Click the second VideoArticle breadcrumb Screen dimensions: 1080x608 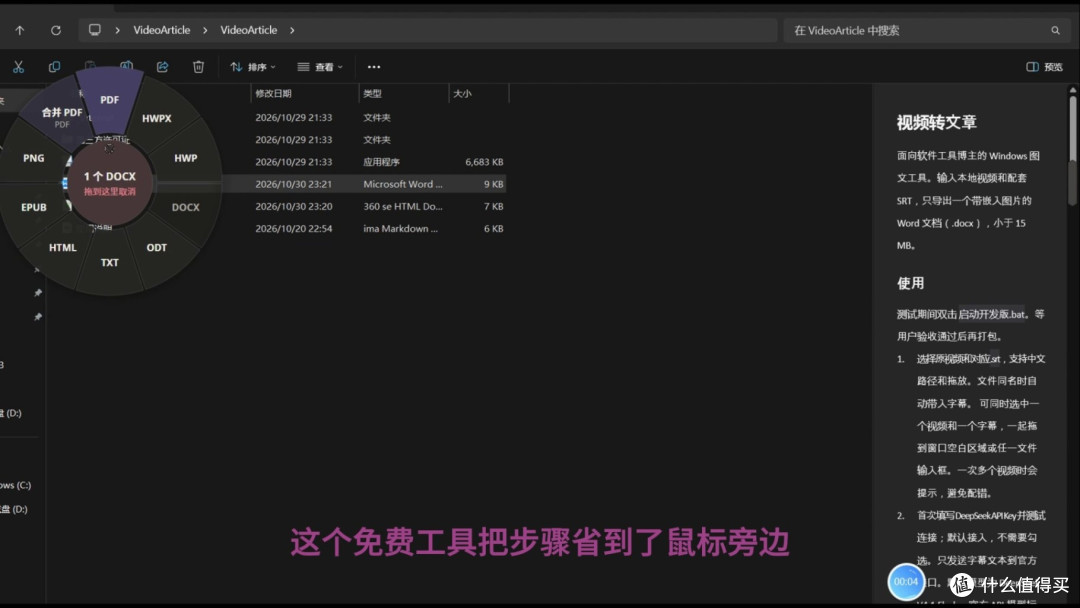pyautogui.click(x=249, y=30)
